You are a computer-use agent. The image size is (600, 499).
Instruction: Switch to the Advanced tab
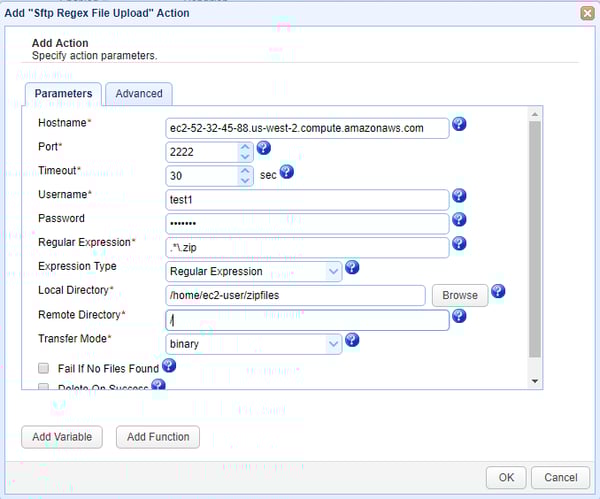(x=139, y=94)
